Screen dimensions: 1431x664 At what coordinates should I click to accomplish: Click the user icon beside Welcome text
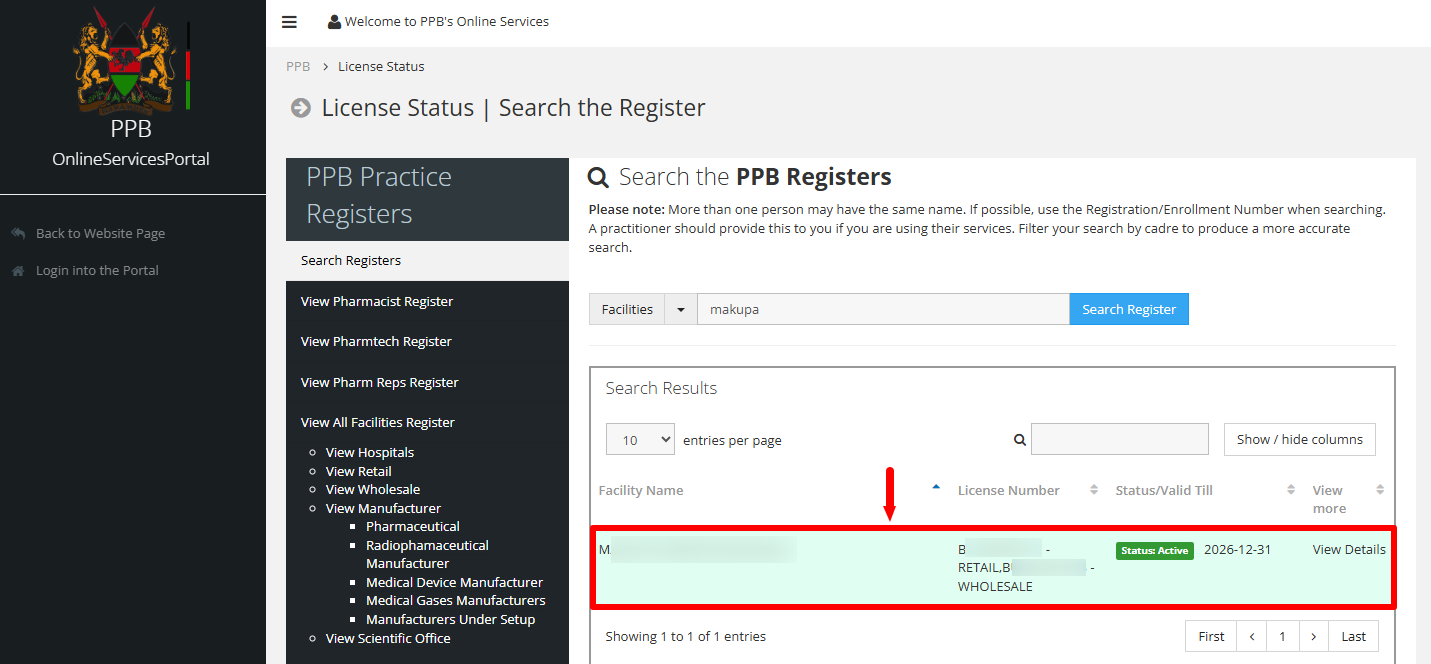click(x=334, y=22)
